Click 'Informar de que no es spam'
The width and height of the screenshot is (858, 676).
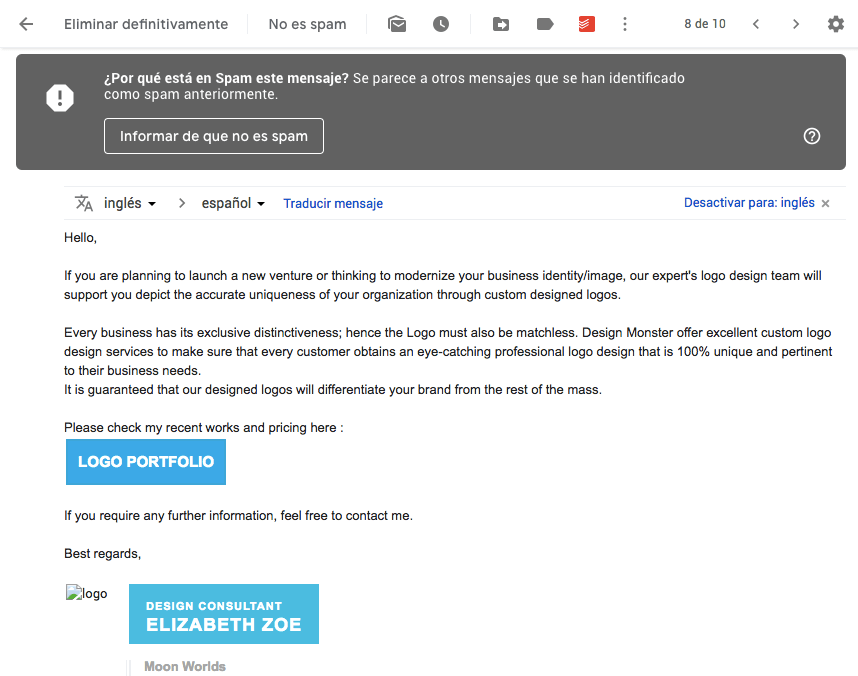pyautogui.click(x=213, y=135)
